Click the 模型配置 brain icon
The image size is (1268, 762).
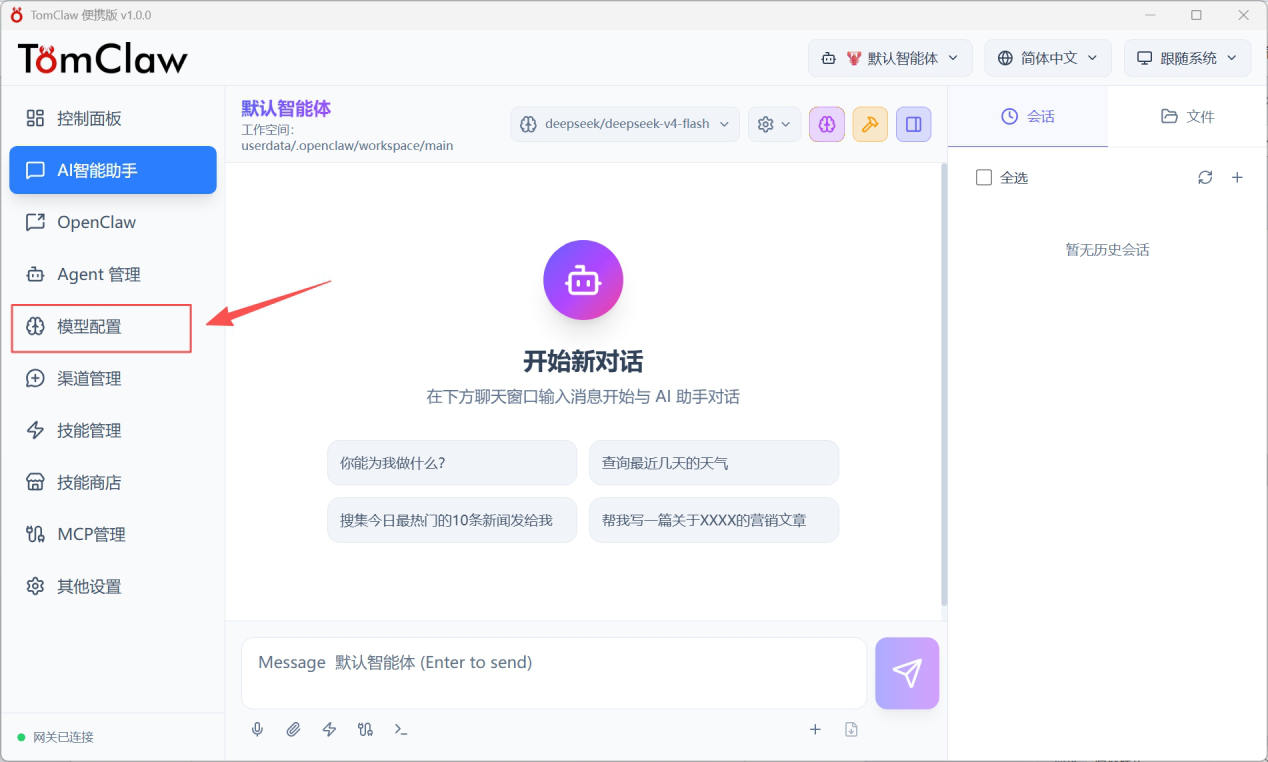point(35,326)
